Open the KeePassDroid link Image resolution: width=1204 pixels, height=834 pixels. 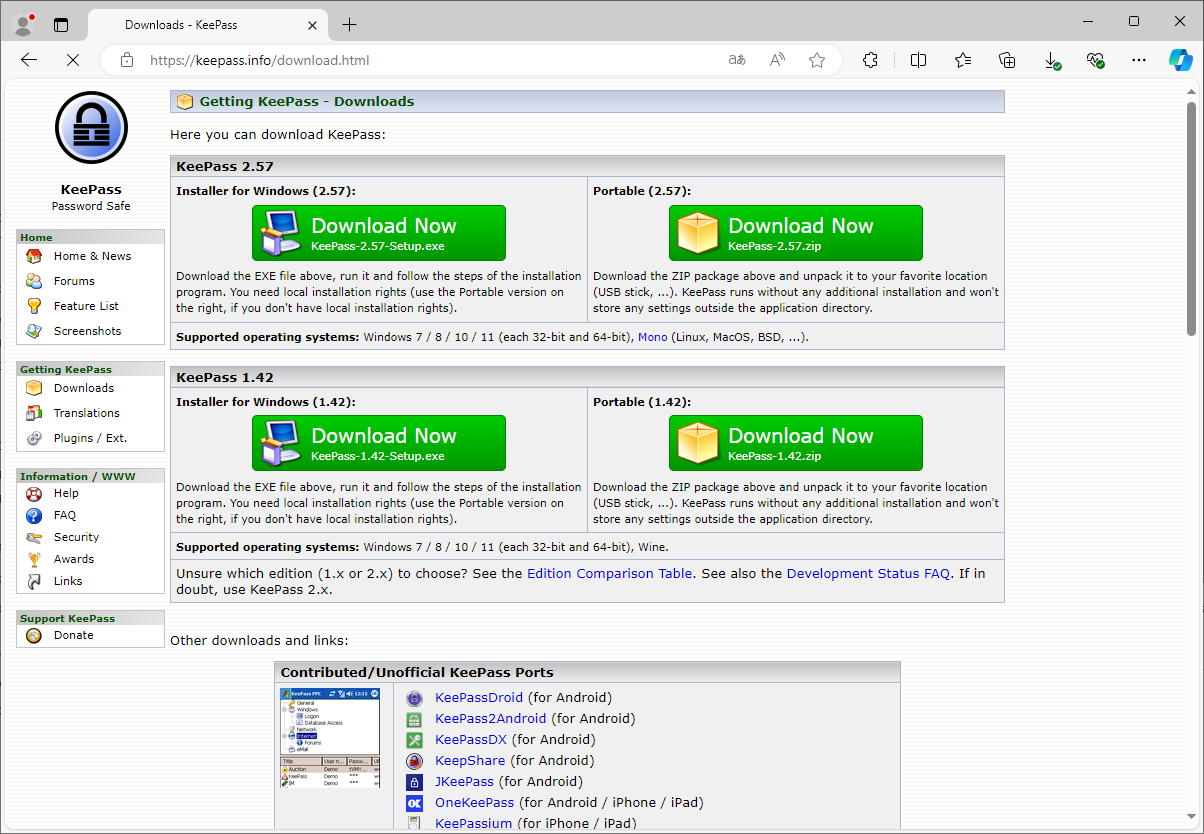pos(479,698)
